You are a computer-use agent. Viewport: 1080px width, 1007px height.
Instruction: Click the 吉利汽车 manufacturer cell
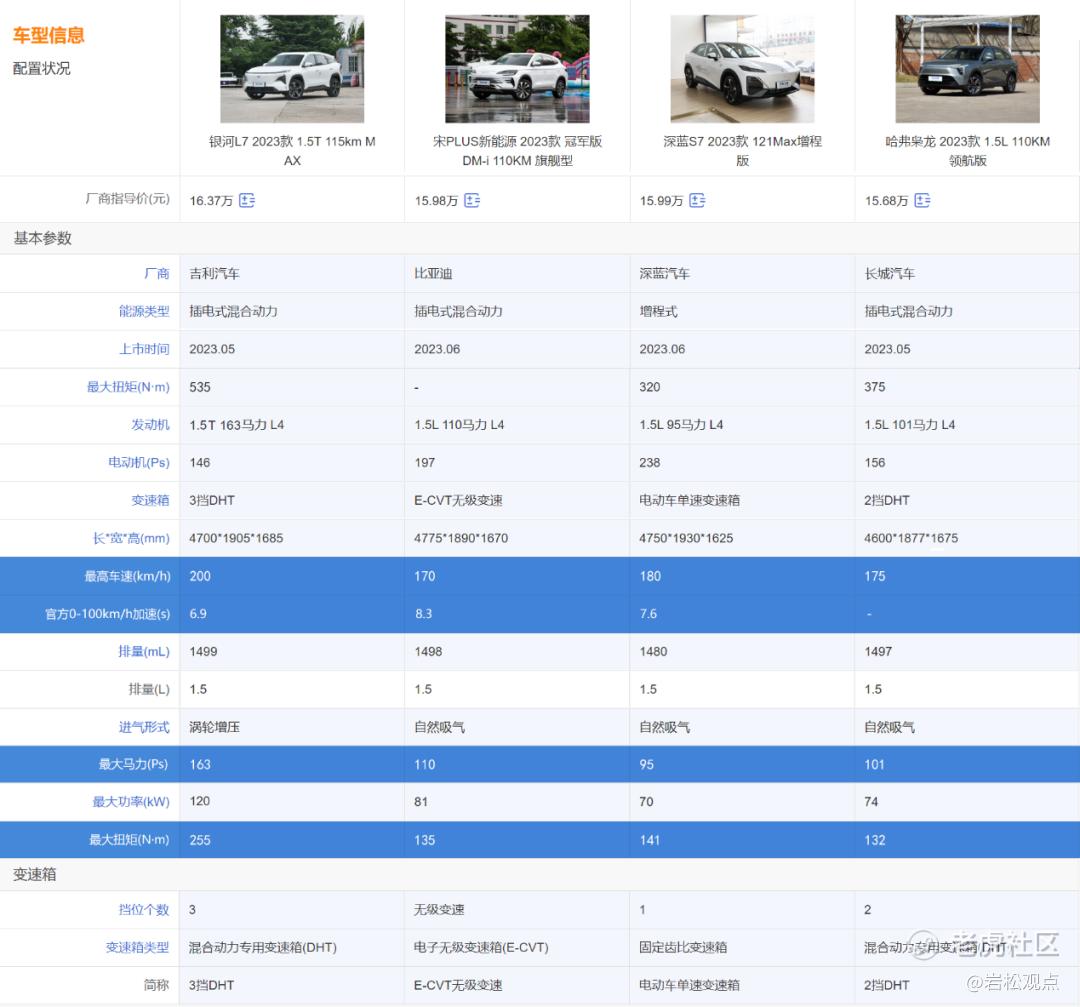[x=214, y=273]
